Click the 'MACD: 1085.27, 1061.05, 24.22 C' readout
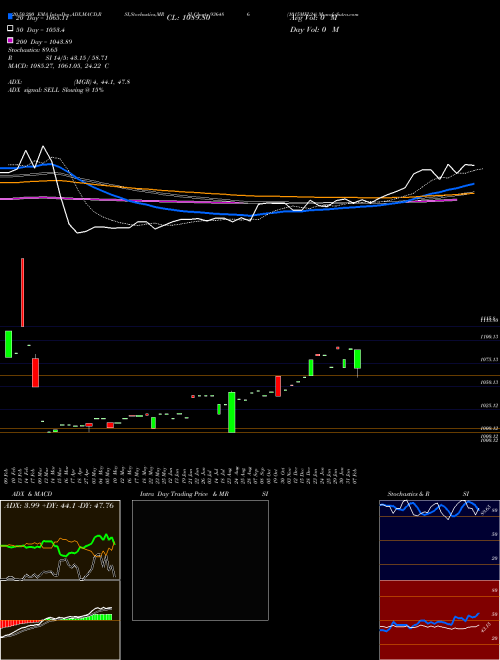This screenshot has height=660, width=500. pyautogui.click(x=59, y=66)
